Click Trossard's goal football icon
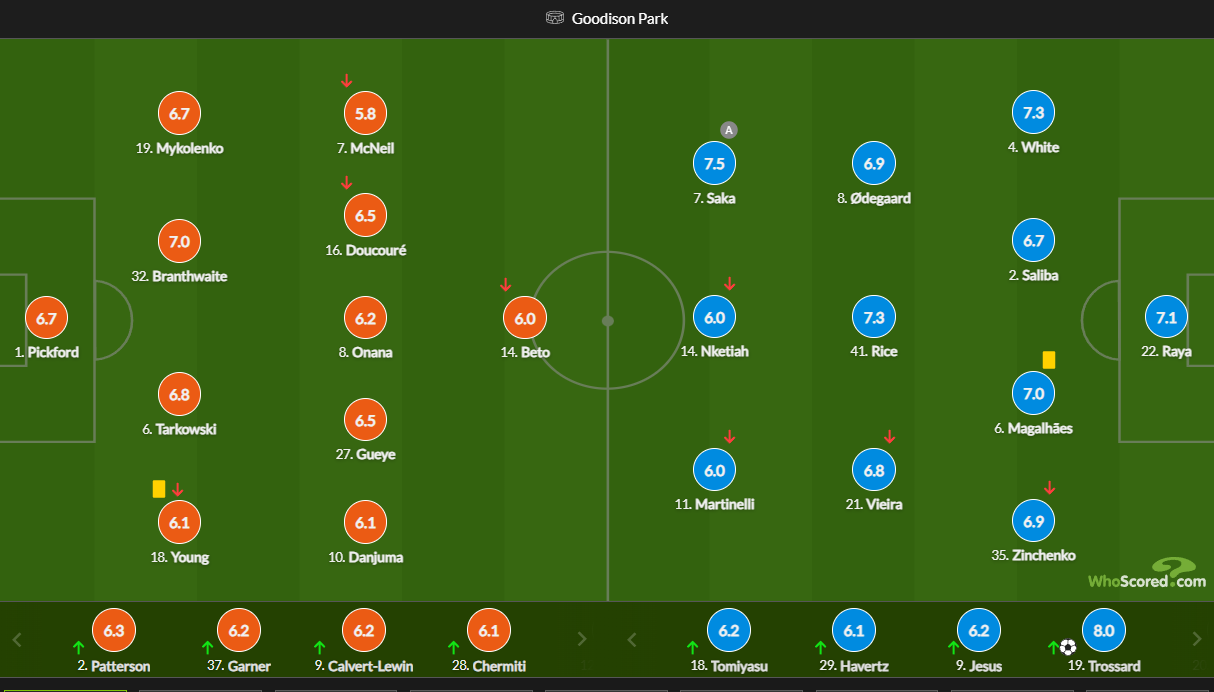 1068,647
